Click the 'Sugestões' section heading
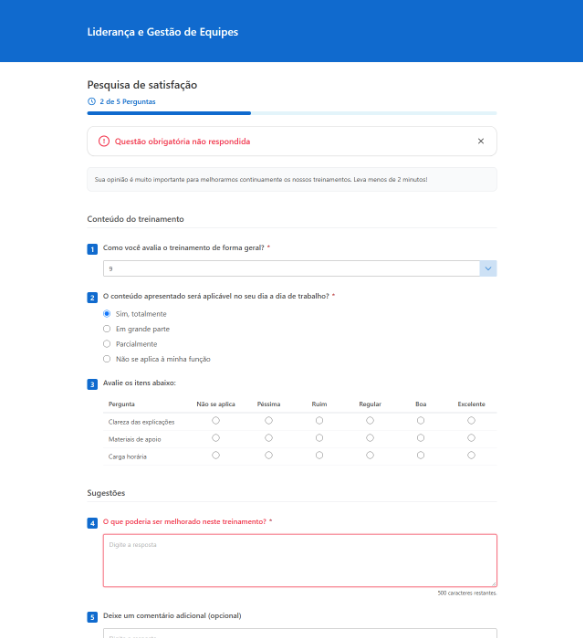The width and height of the screenshot is (583, 638). [106, 493]
